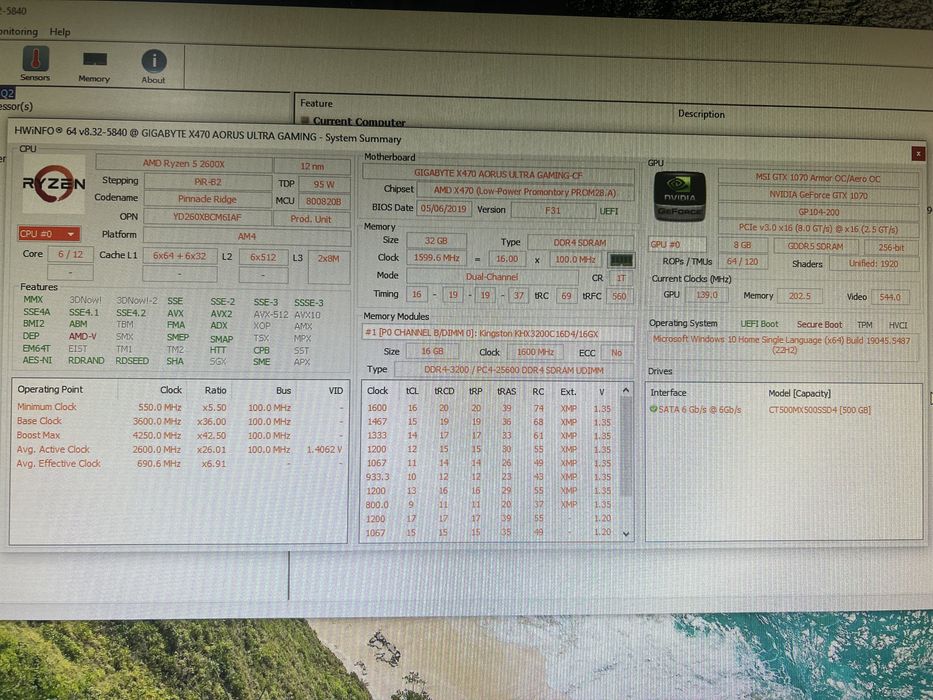Click the memory module chip icon
Screen dimensions: 933x700
pyautogui.click(x=620, y=260)
